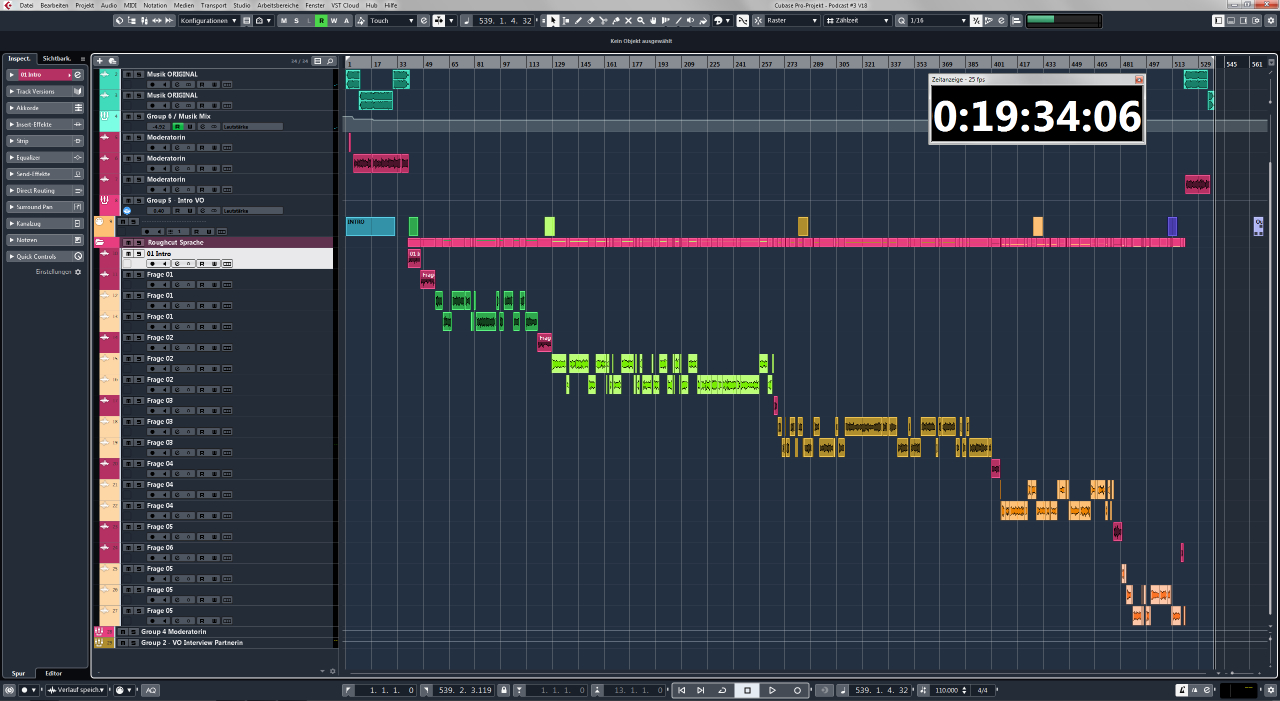The width and height of the screenshot is (1280, 701).
Task: Toggle the global Read automation (R) button
Action: tap(321, 21)
